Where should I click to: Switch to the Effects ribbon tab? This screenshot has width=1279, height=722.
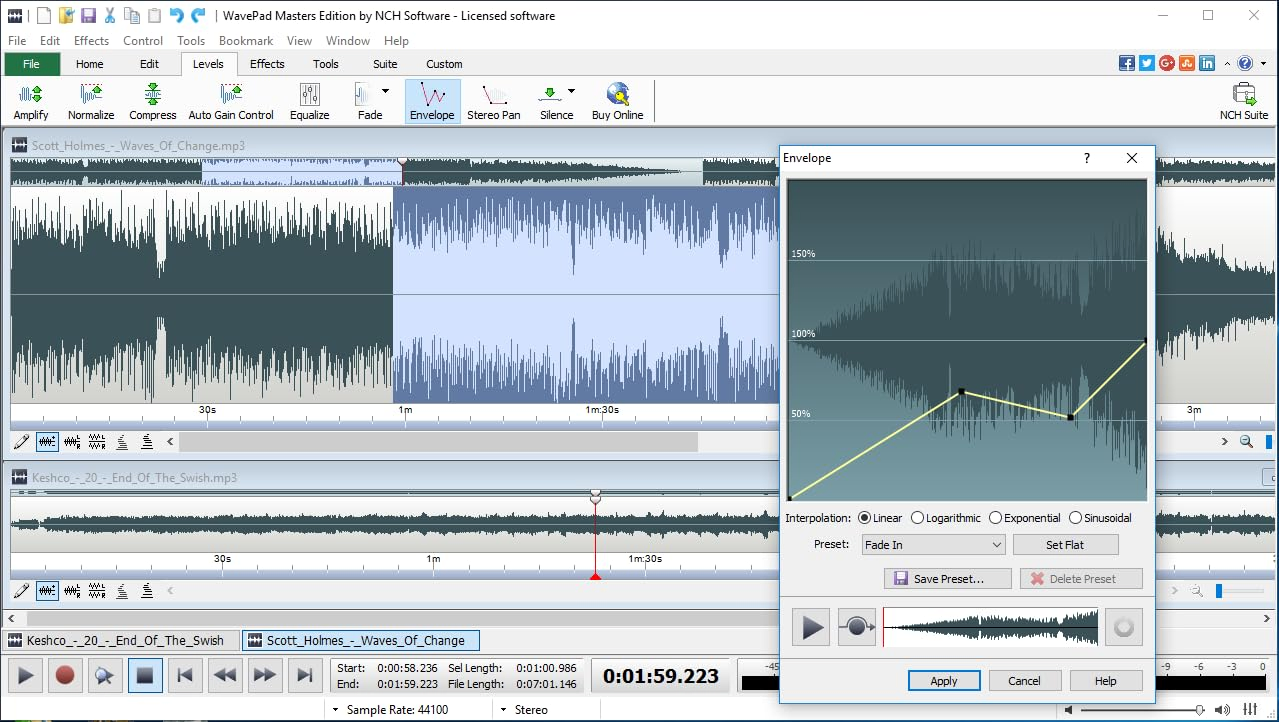(266, 63)
